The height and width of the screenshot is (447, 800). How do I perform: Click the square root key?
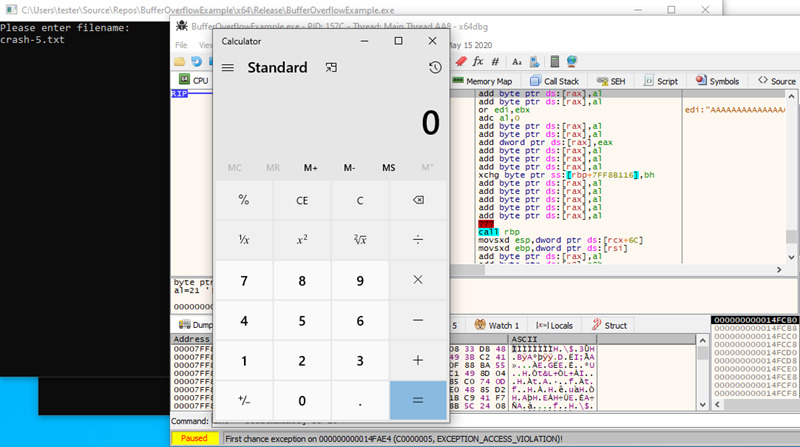pos(360,239)
